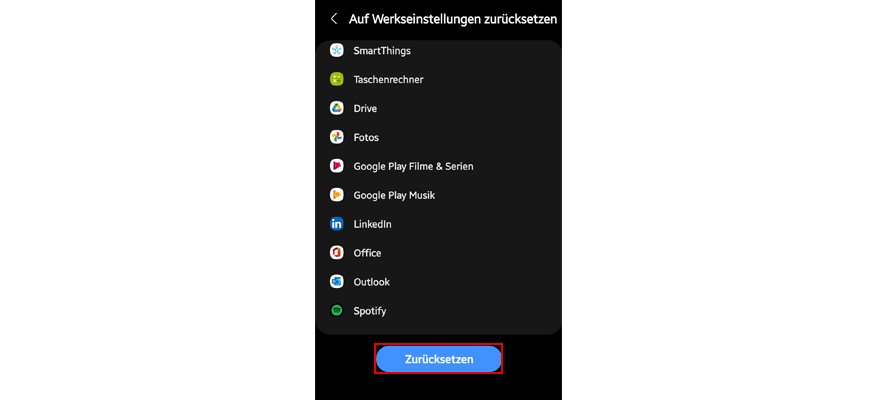
Task: Select the Drive entry text
Action: coord(365,109)
